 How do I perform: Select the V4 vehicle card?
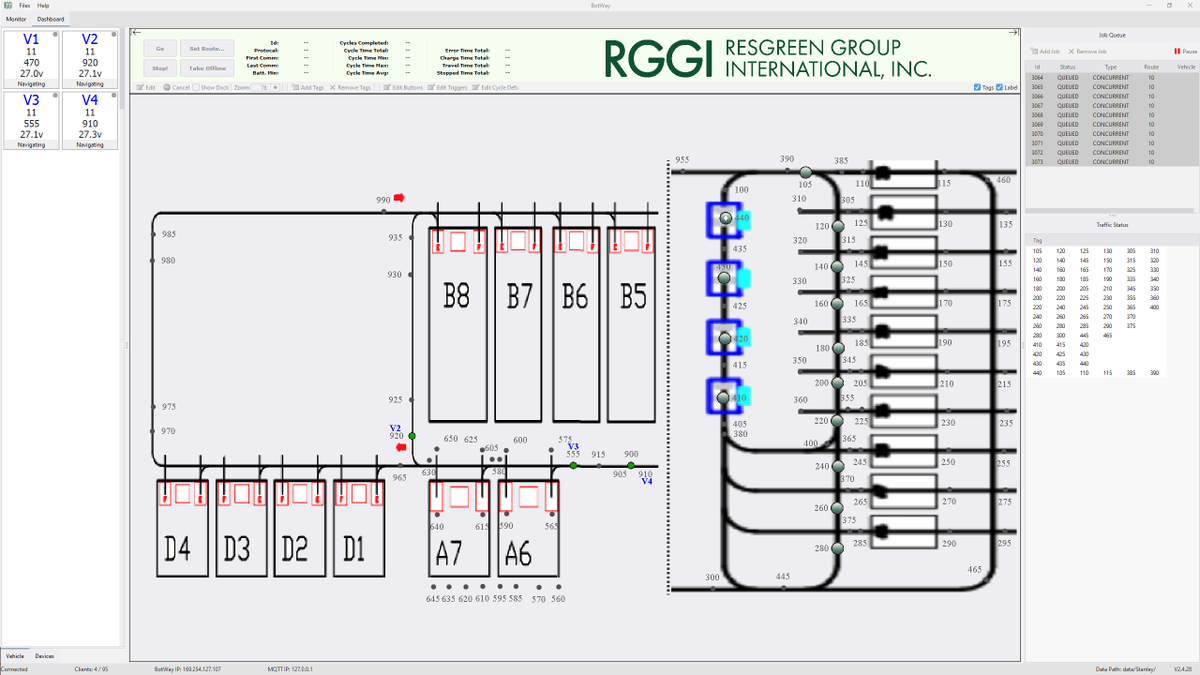coord(90,121)
